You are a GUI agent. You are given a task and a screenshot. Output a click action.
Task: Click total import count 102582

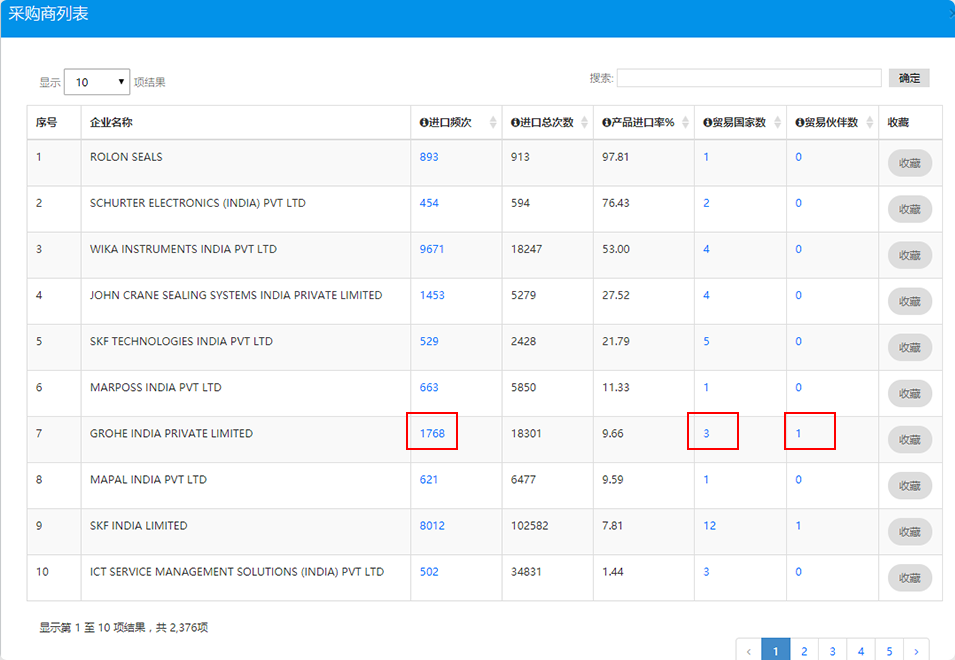tap(529, 525)
